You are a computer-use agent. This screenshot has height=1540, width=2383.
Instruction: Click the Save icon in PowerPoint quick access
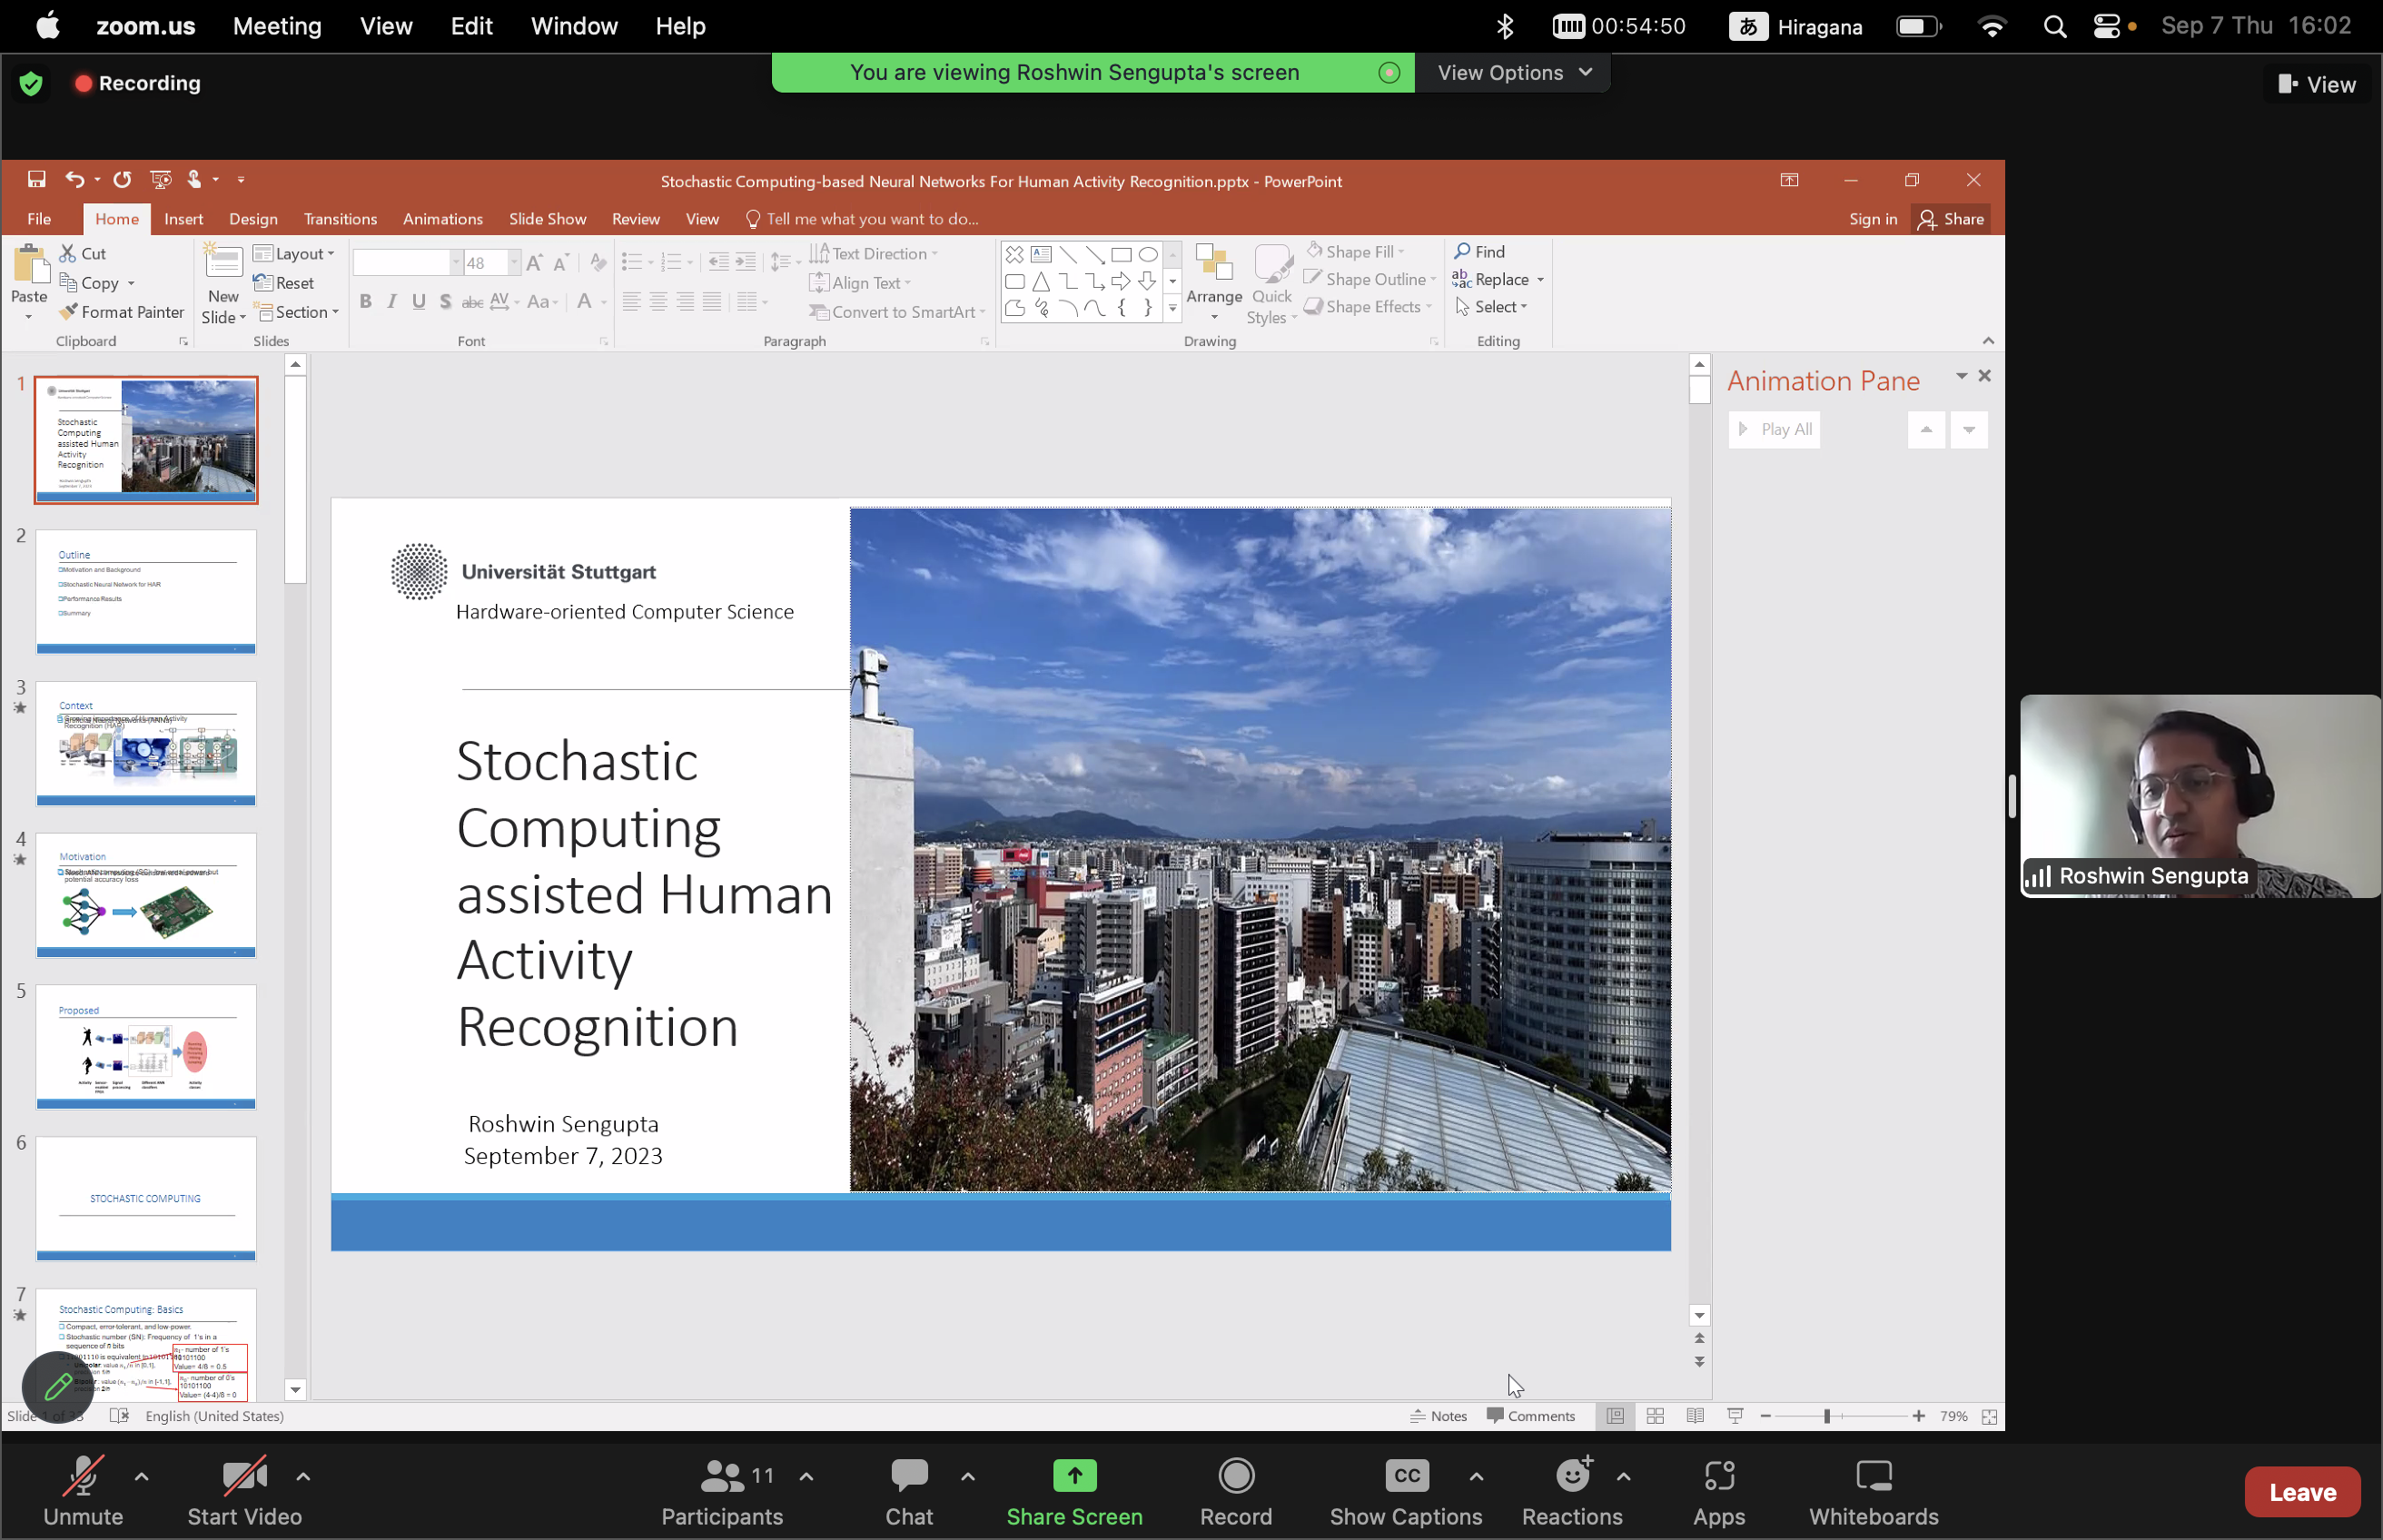pyautogui.click(x=36, y=179)
